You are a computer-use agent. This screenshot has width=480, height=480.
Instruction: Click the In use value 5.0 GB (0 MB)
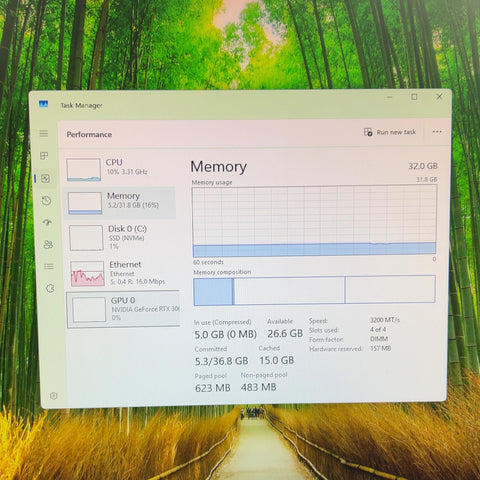tap(226, 334)
